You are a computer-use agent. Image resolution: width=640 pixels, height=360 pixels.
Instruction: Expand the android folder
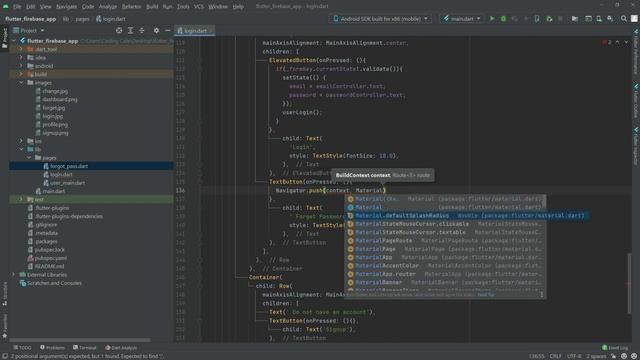coord(21,66)
